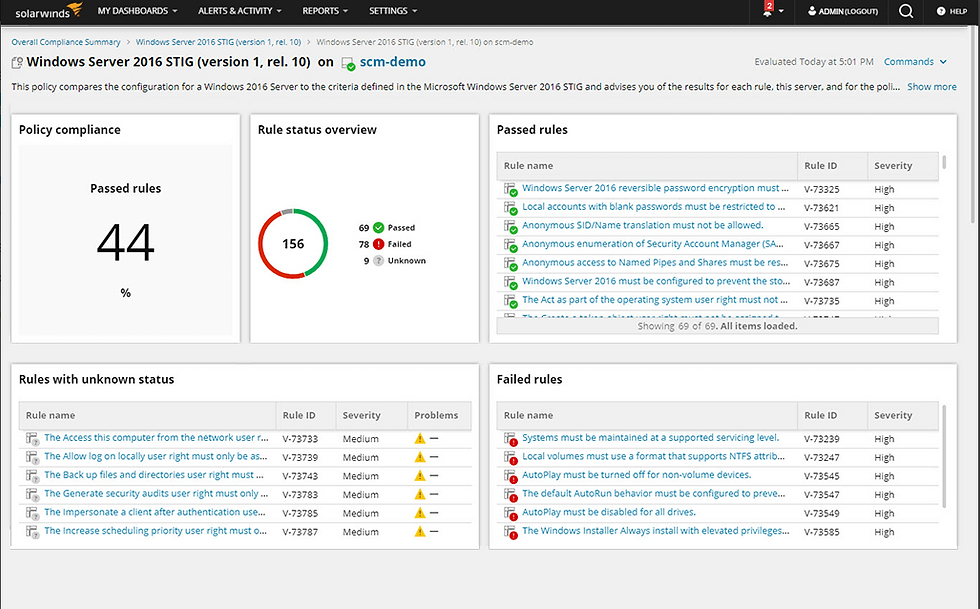The image size is (980, 609).
Task: Click the unknown status icon for rule V-73743
Action: tap(32, 476)
